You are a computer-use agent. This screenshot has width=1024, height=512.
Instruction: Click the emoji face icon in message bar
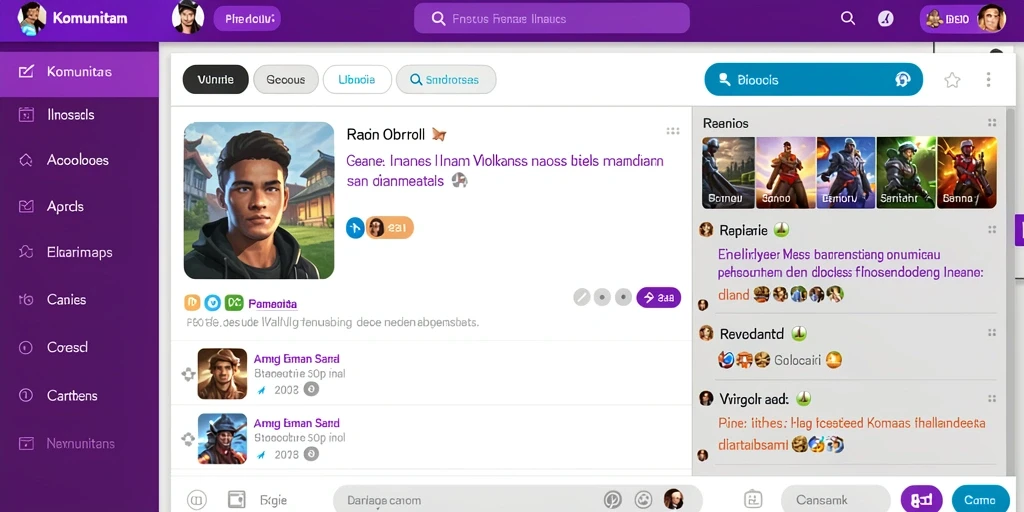[x=643, y=500]
